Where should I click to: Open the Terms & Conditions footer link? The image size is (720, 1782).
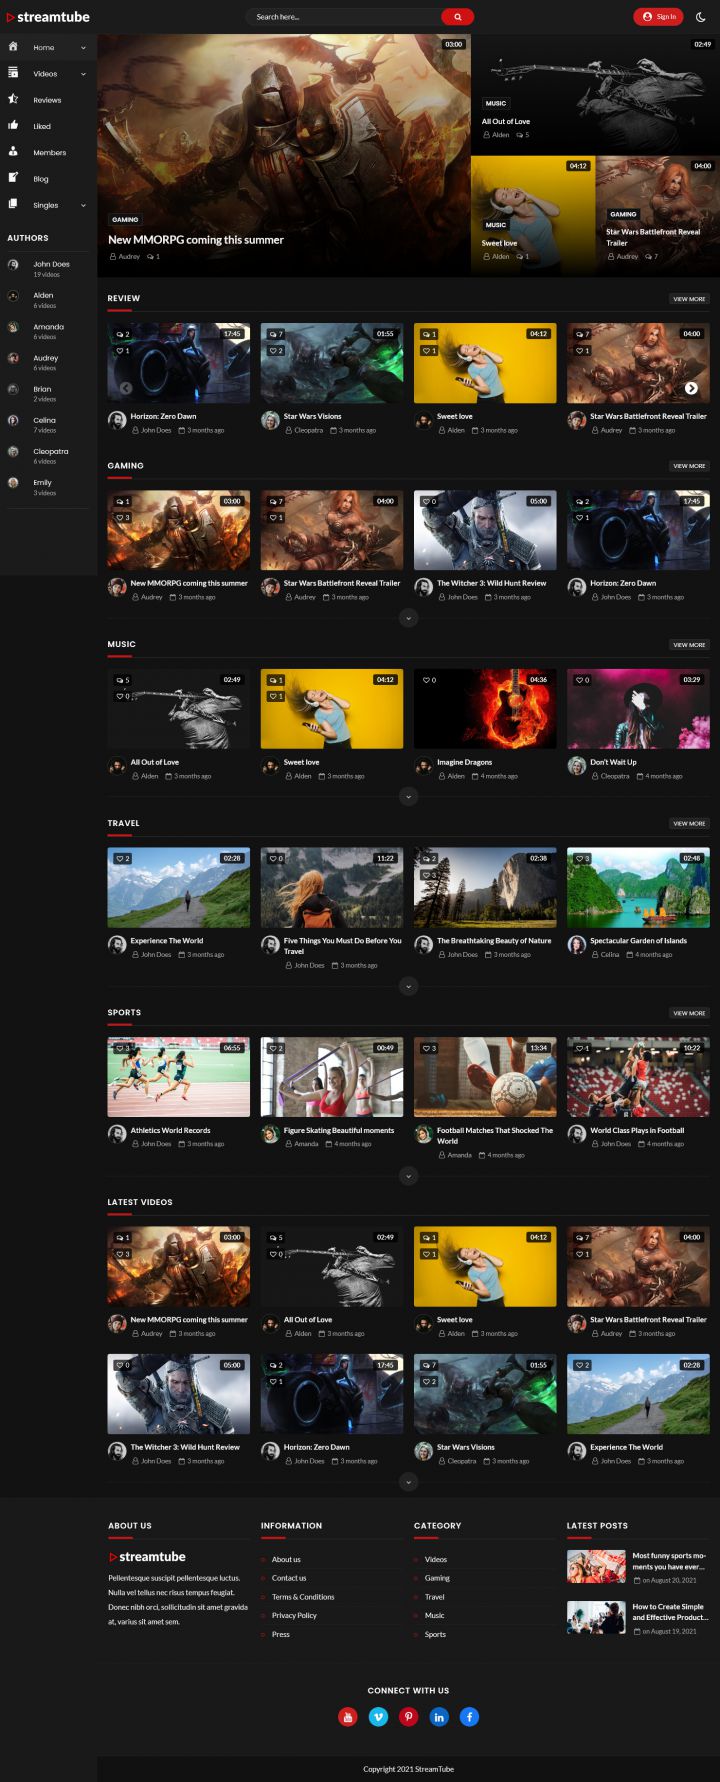coord(303,1597)
